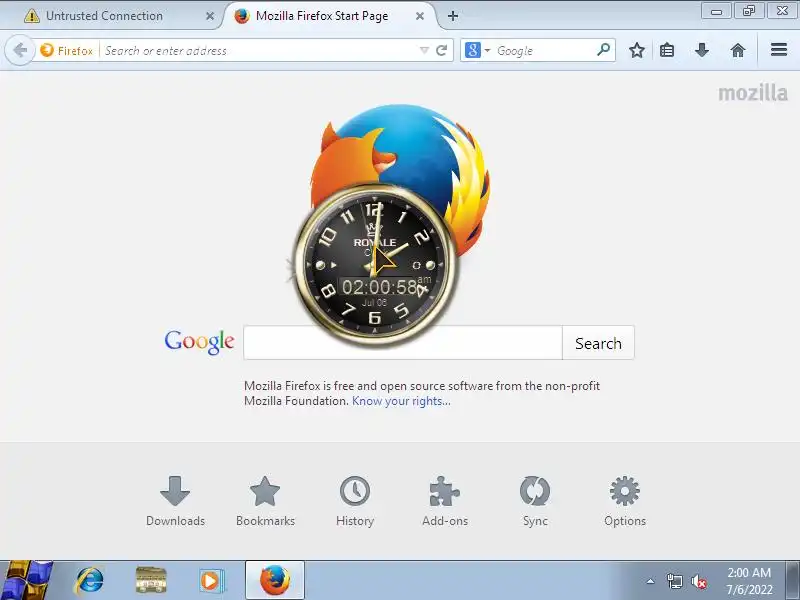Click the Royale analog clock widget
This screenshot has height=600, width=800.
374,265
